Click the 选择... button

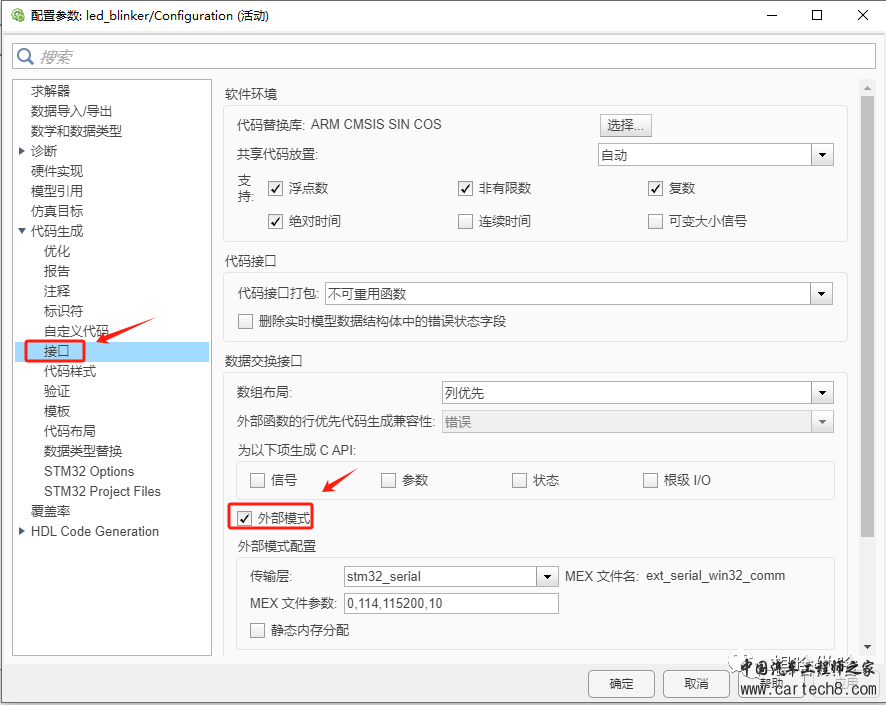[626, 125]
